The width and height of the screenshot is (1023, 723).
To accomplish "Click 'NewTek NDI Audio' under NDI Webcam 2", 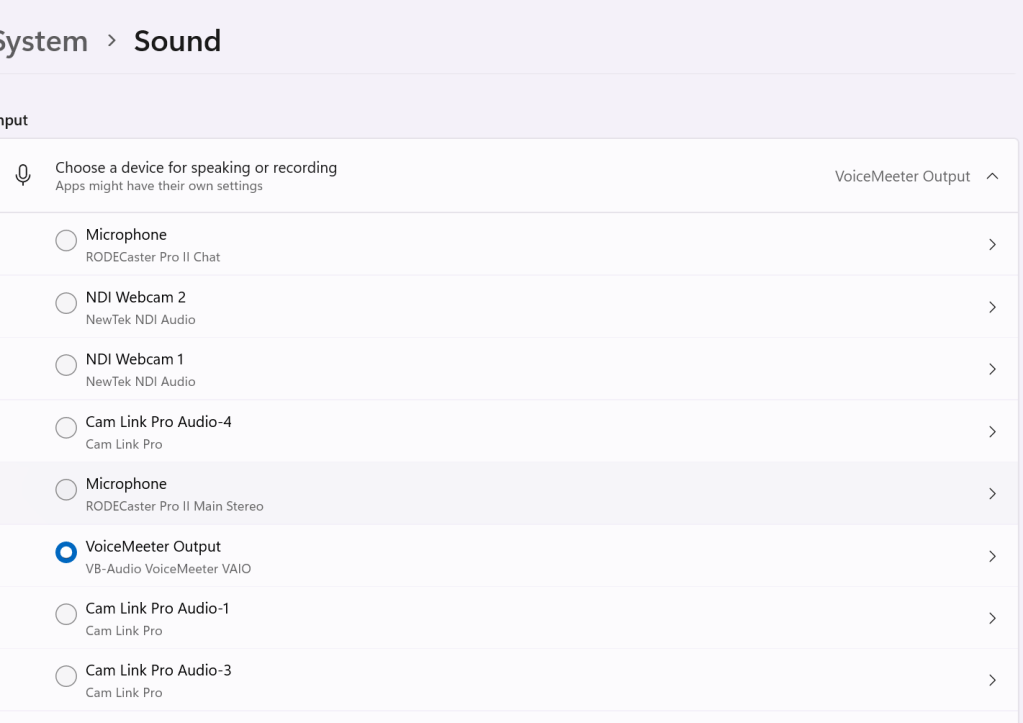I will [x=140, y=320].
